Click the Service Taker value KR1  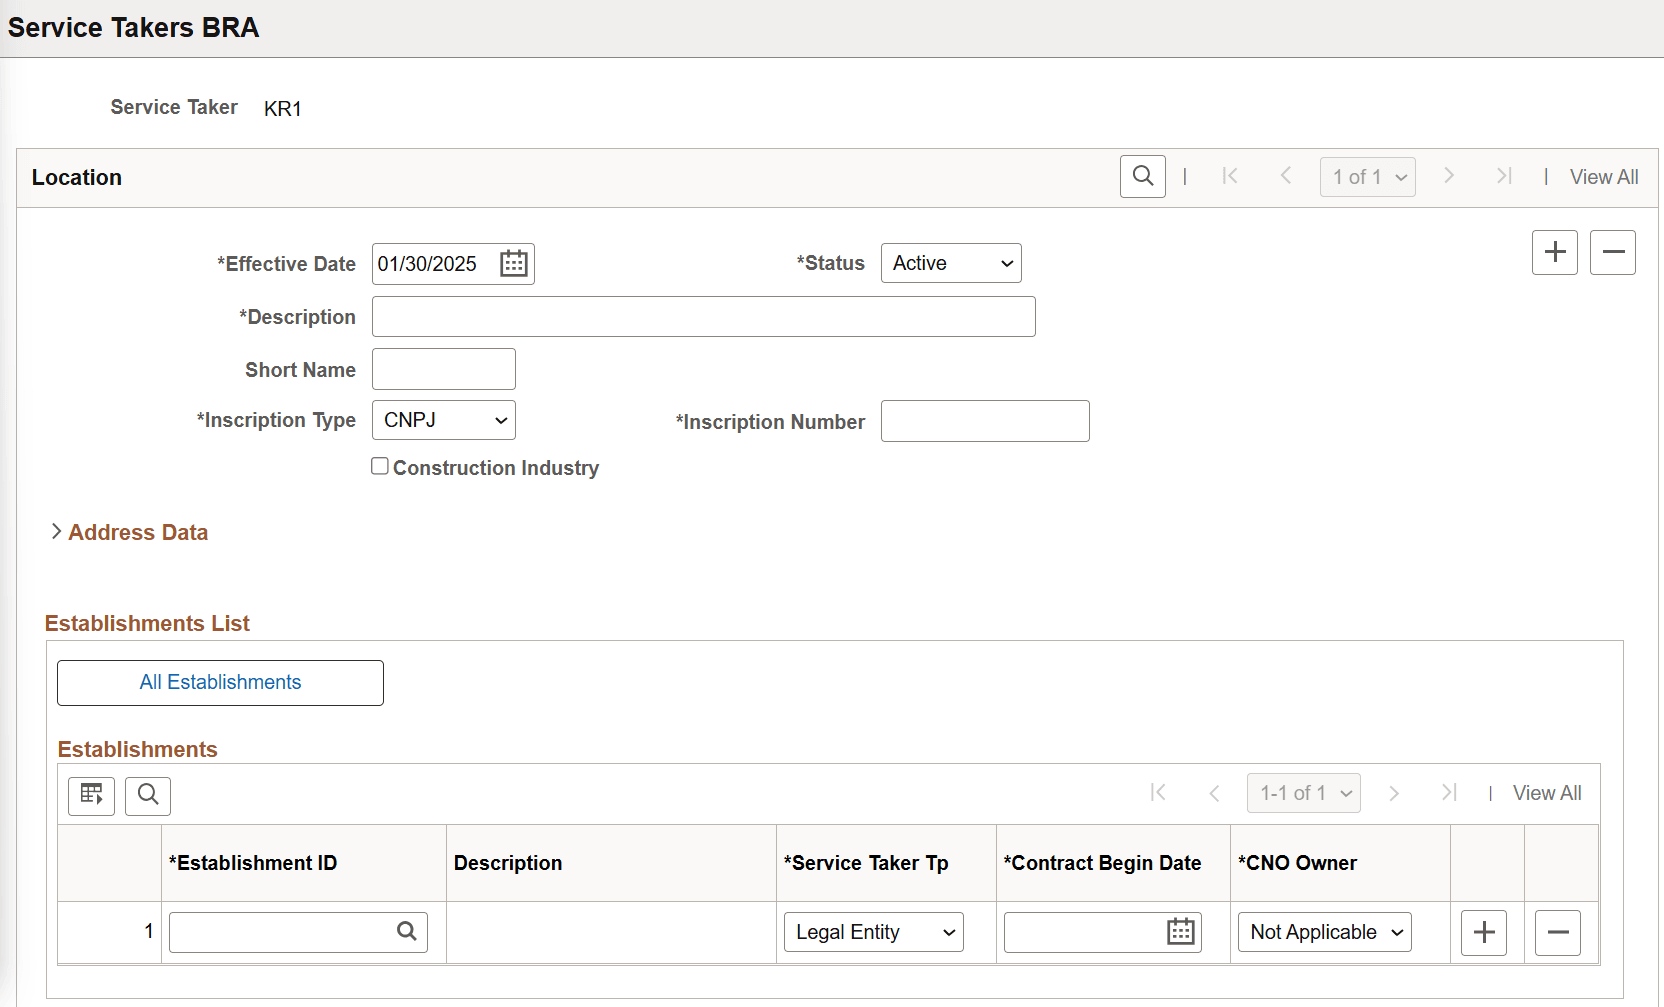pos(283,108)
